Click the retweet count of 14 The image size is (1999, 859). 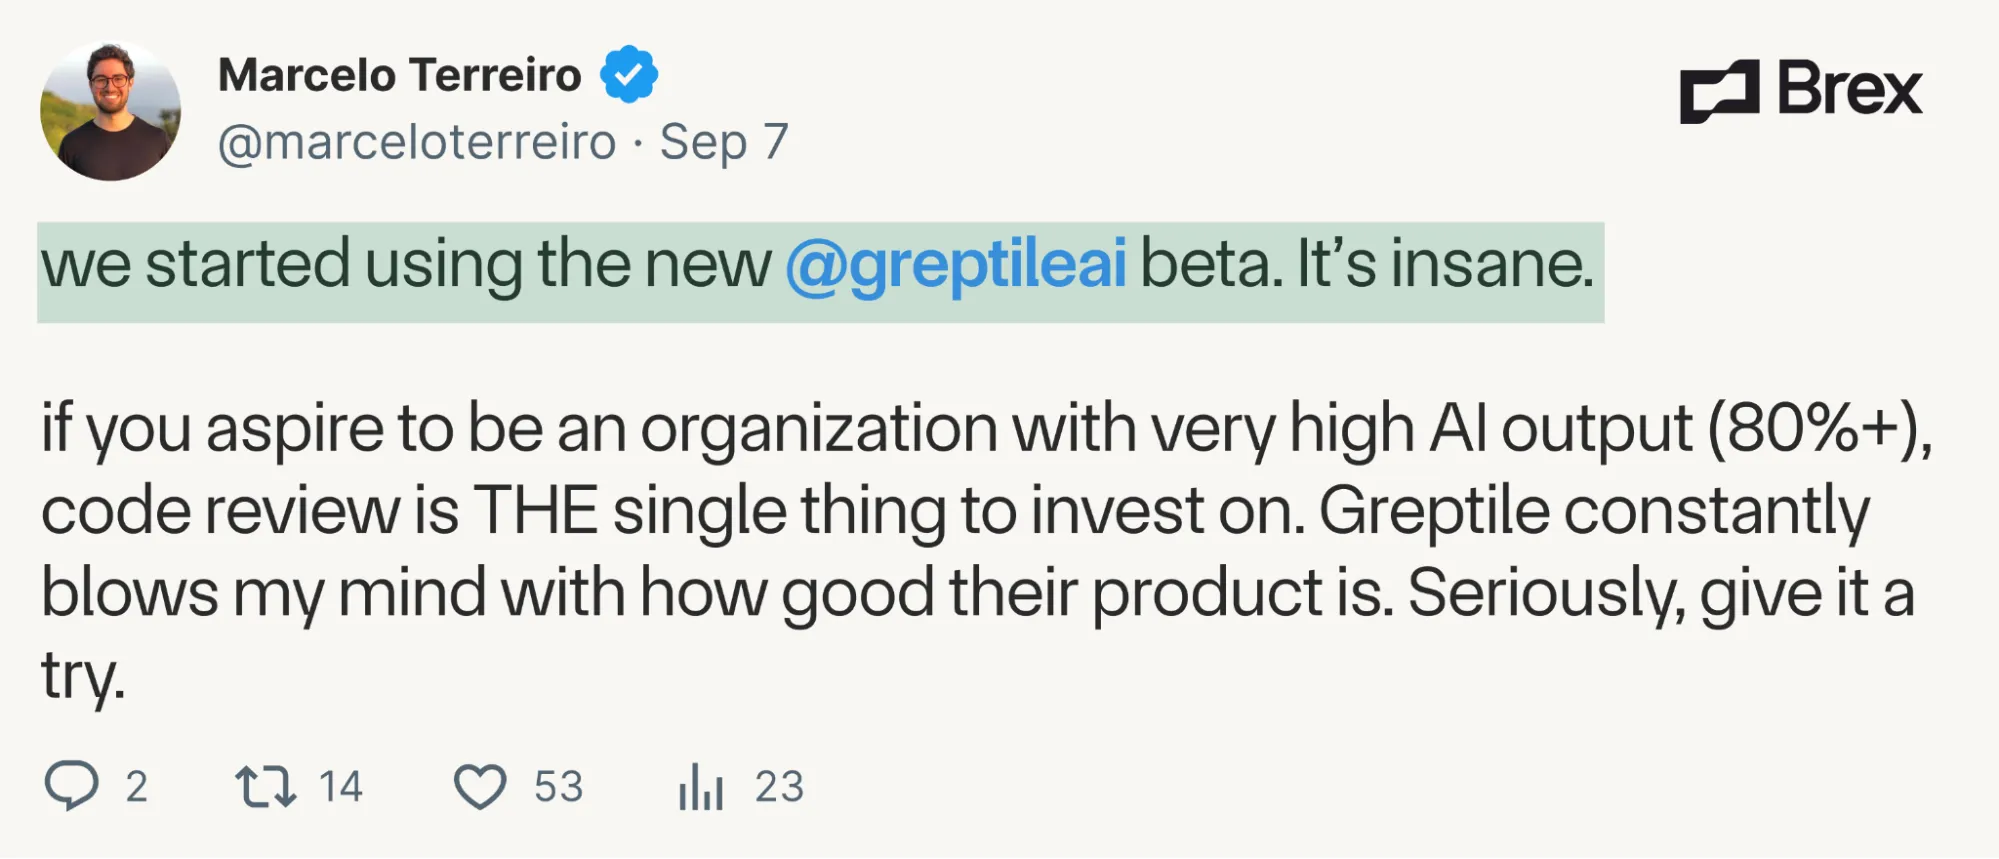(x=341, y=787)
